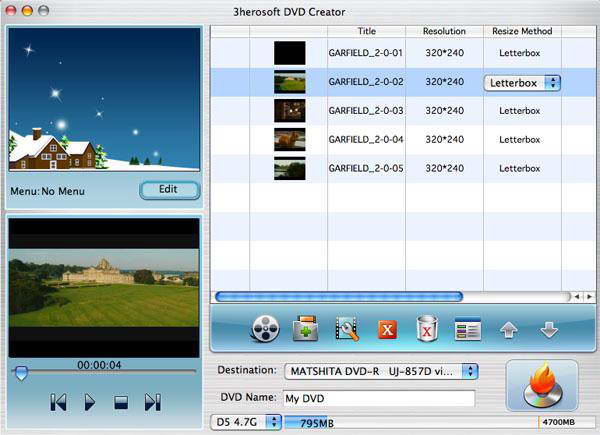Click the snowy house menu template preview

pyautogui.click(x=104, y=99)
